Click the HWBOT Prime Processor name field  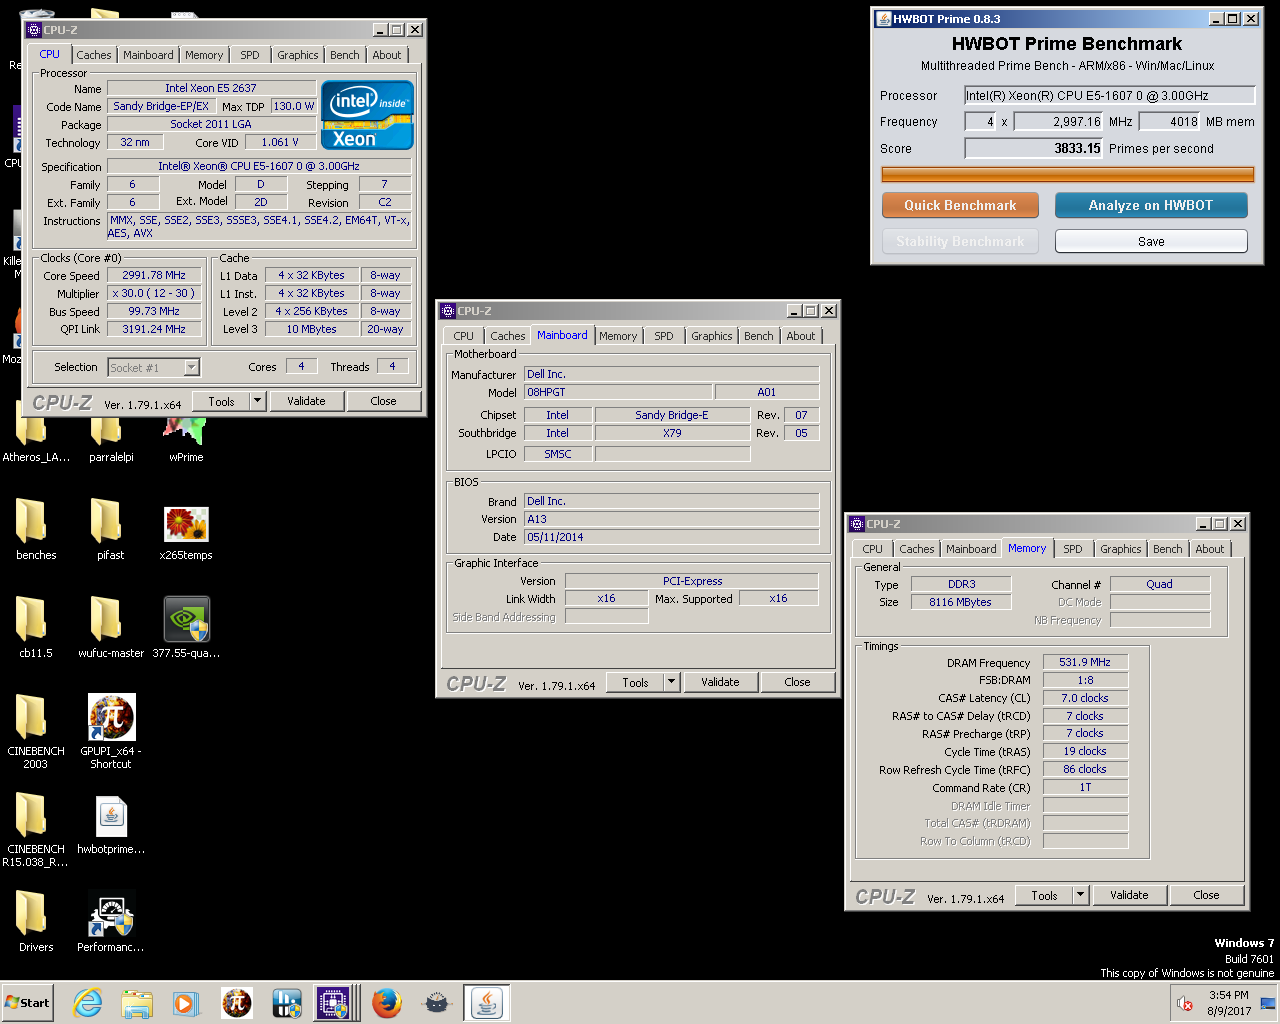1109,95
